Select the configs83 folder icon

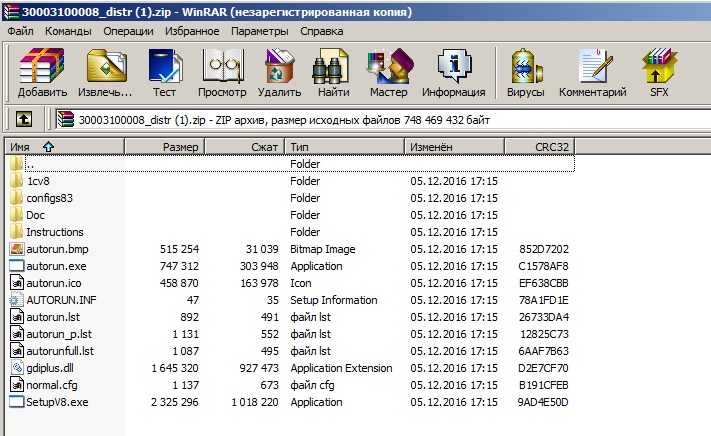(x=16, y=198)
